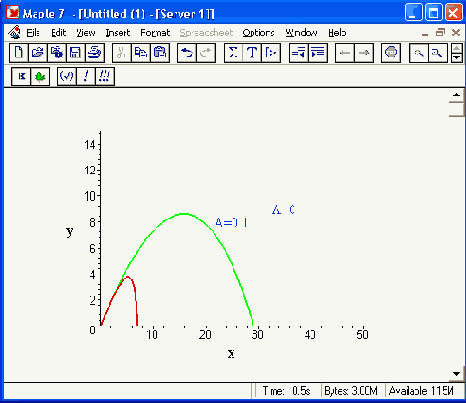Open an existing file with folder icon
Viewport: 466px width, 403px height.
pyautogui.click(x=38, y=53)
